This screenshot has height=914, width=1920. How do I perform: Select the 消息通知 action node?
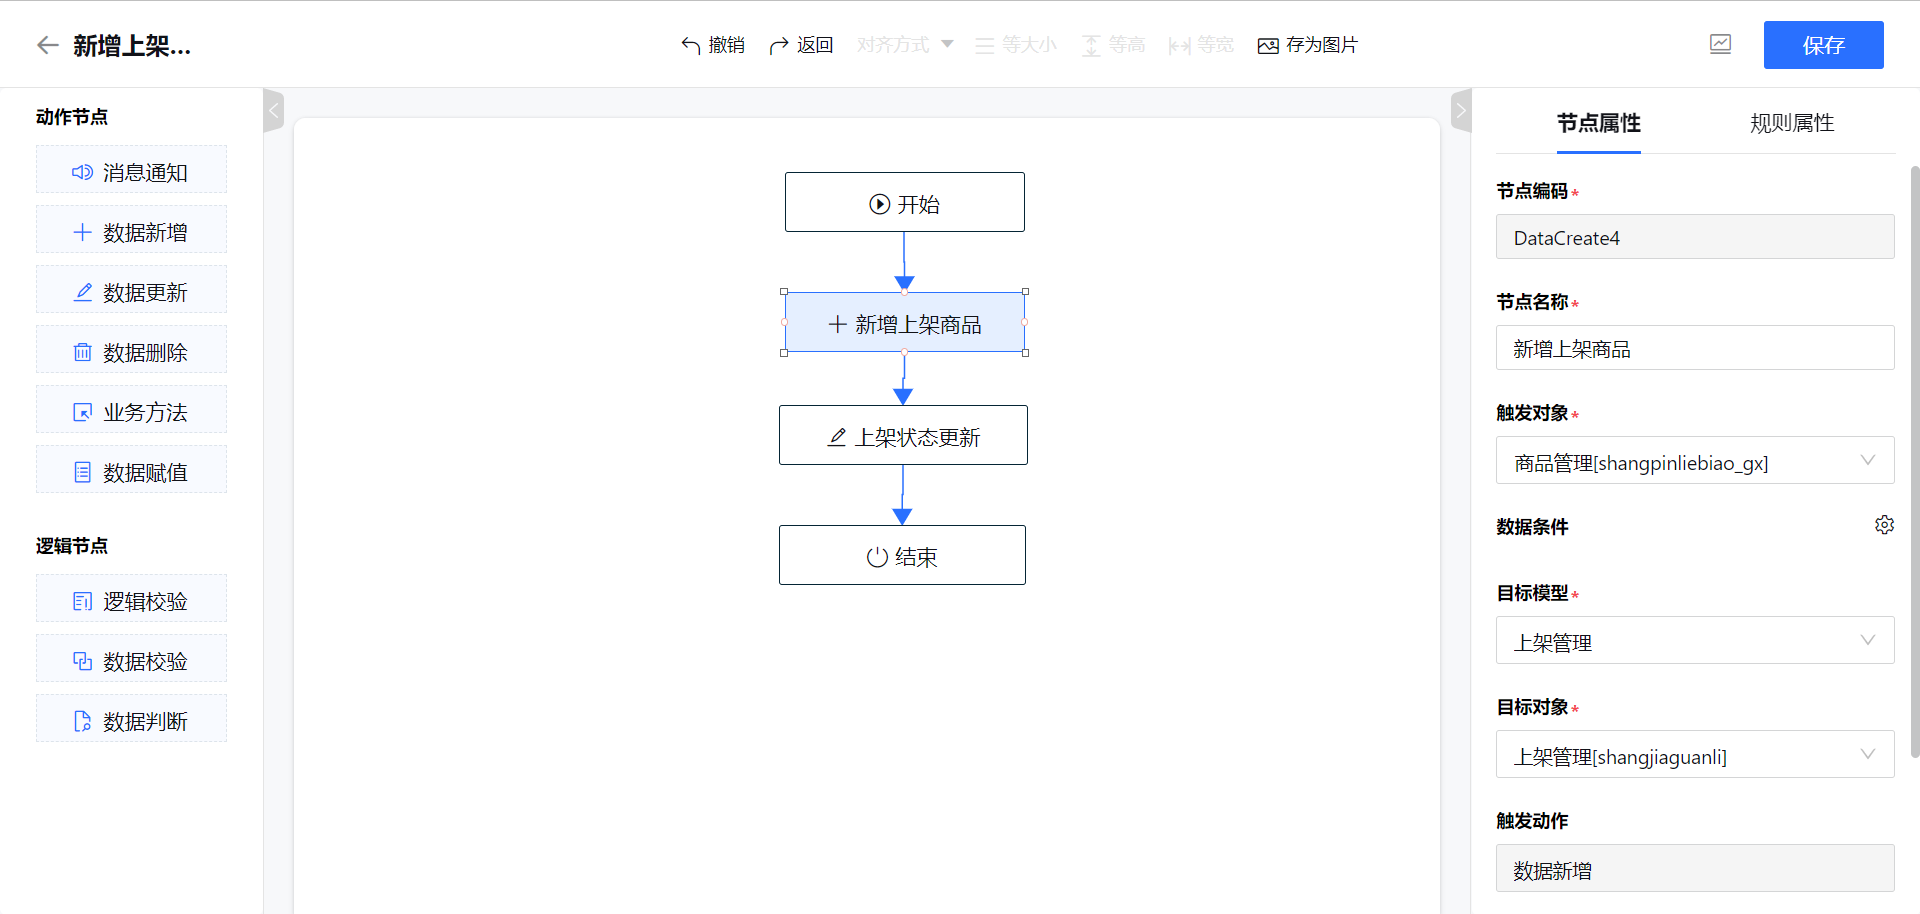[x=131, y=169]
